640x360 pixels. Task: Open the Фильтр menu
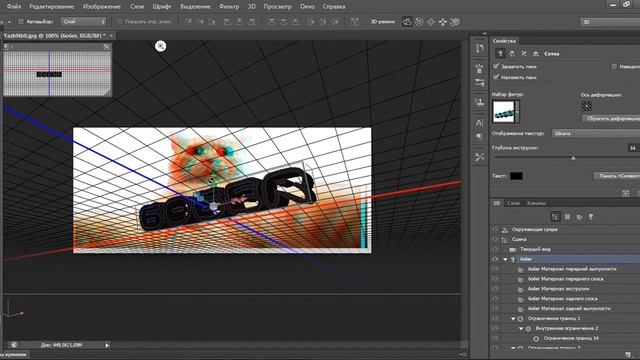pos(229,7)
